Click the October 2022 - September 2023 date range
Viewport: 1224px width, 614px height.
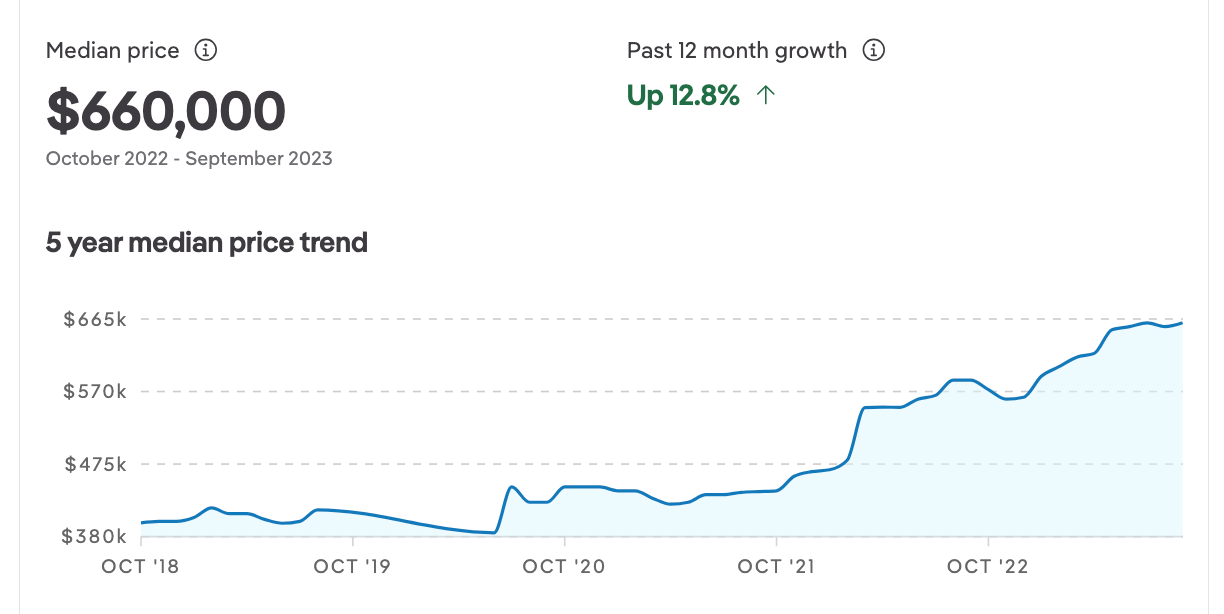click(x=189, y=158)
